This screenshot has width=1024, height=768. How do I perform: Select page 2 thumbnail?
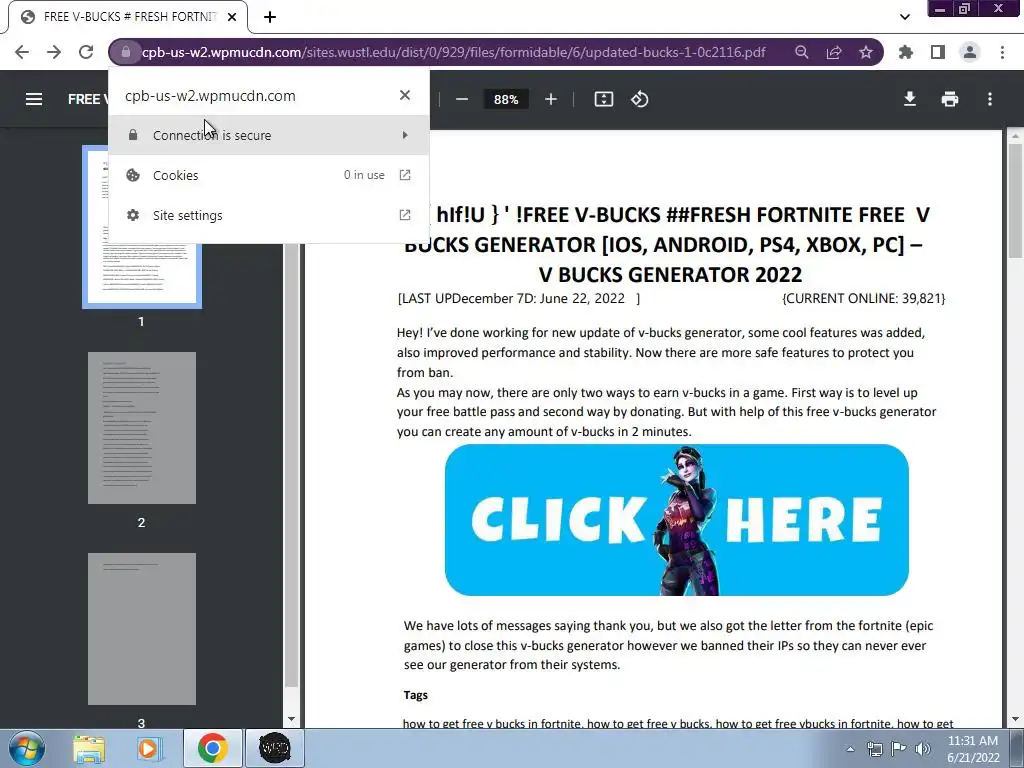[x=142, y=428]
